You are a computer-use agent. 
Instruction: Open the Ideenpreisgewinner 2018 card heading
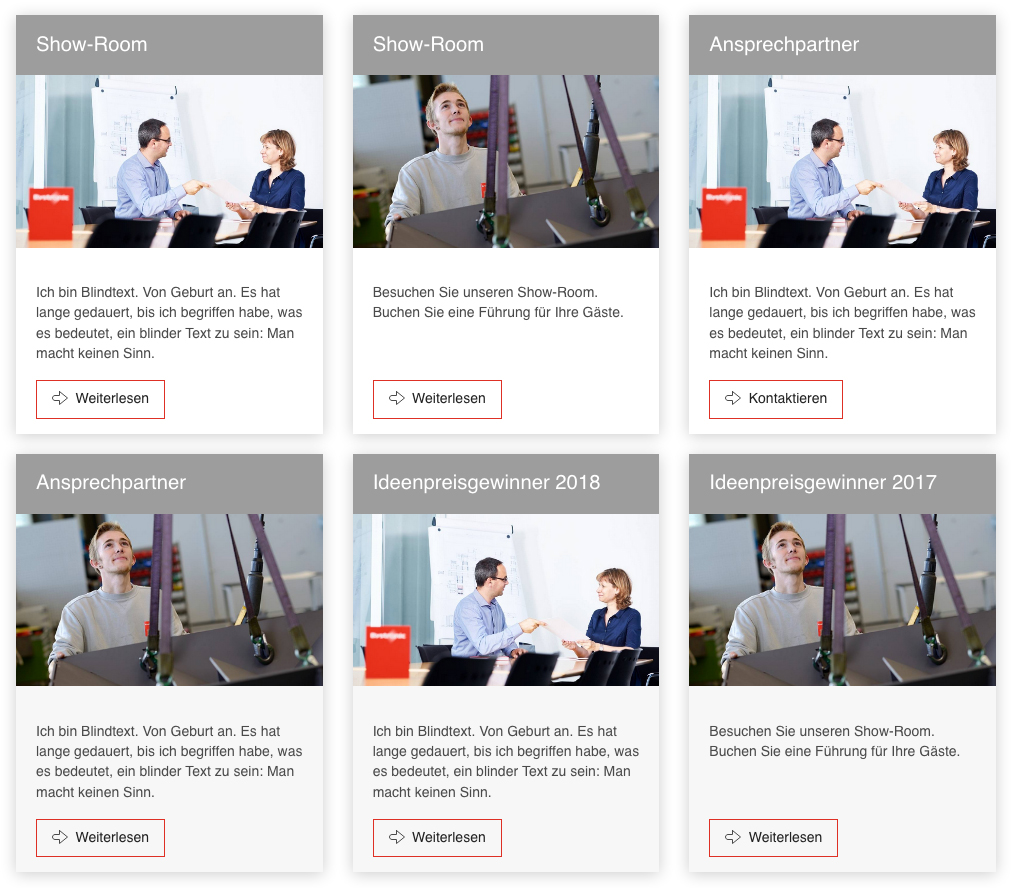point(486,483)
